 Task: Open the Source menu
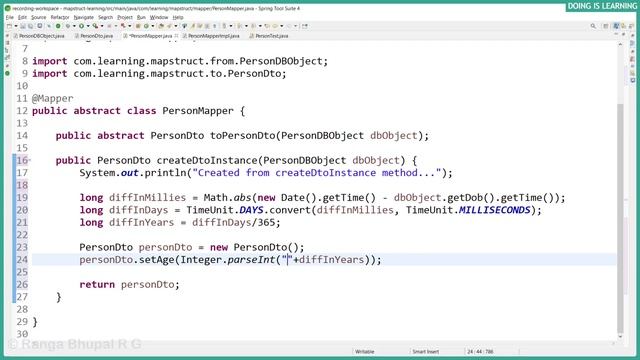(x=38, y=17)
